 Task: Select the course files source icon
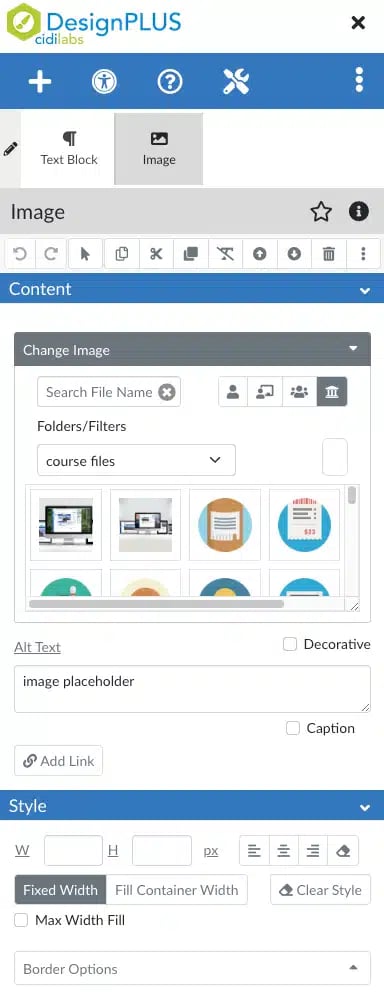[265, 392]
